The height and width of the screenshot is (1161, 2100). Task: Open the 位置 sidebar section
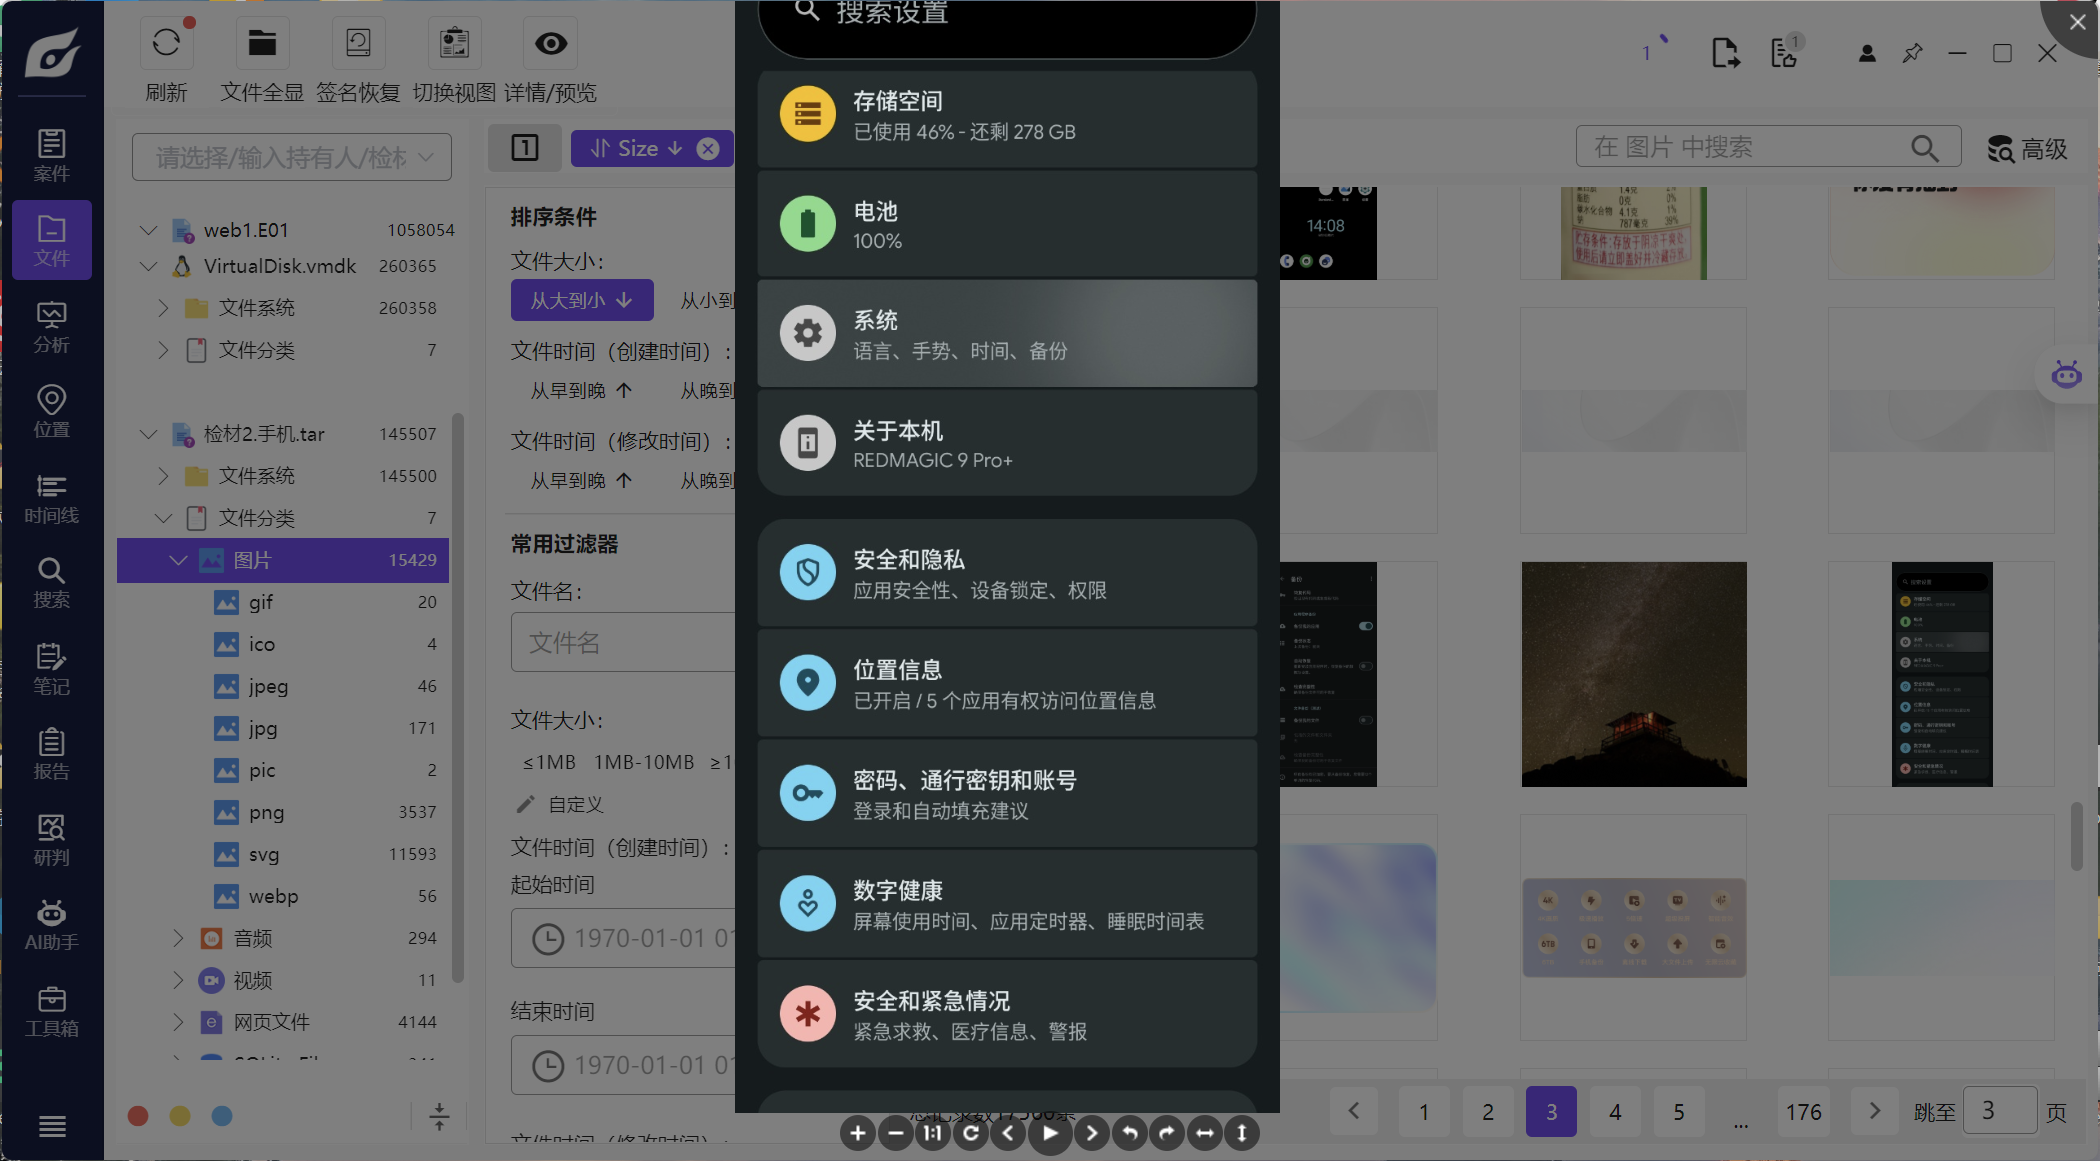tap(52, 411)
